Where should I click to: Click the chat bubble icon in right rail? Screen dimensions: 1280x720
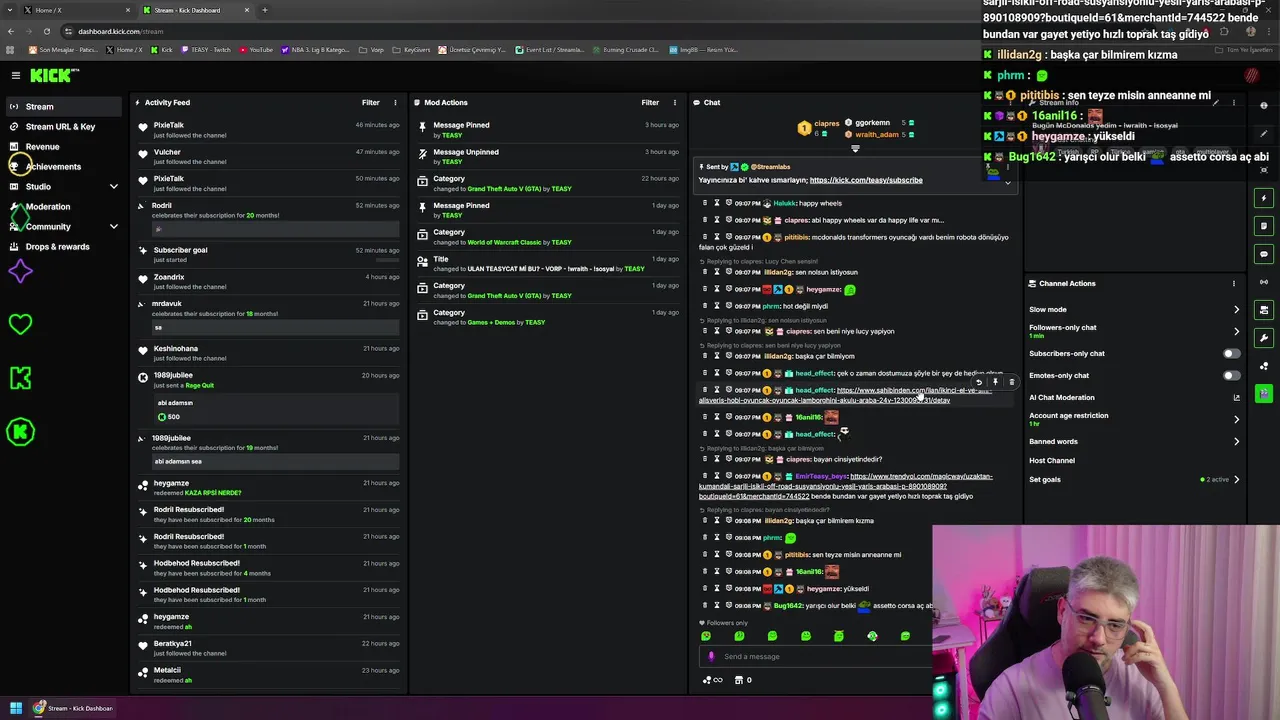pyautogui.click(x=1264, y=254)
